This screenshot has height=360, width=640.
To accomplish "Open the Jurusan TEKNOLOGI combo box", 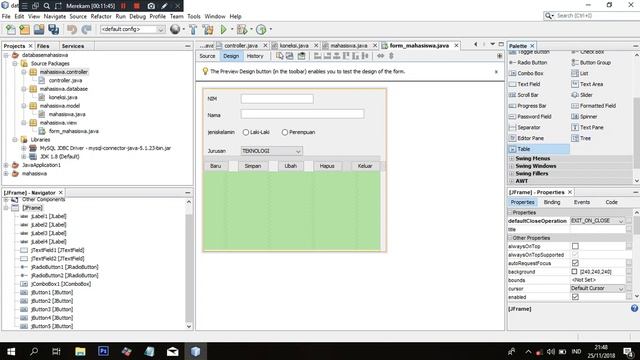I will tap(271, 151).
